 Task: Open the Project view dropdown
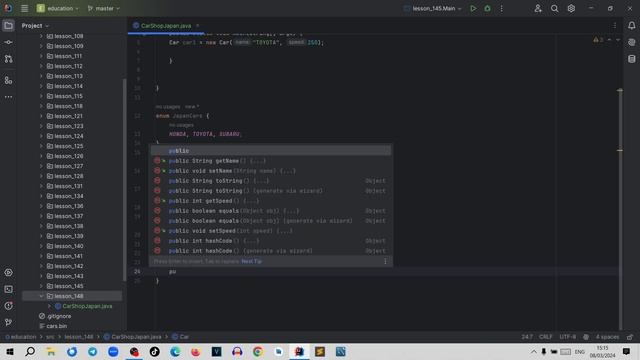coord(35,26)
